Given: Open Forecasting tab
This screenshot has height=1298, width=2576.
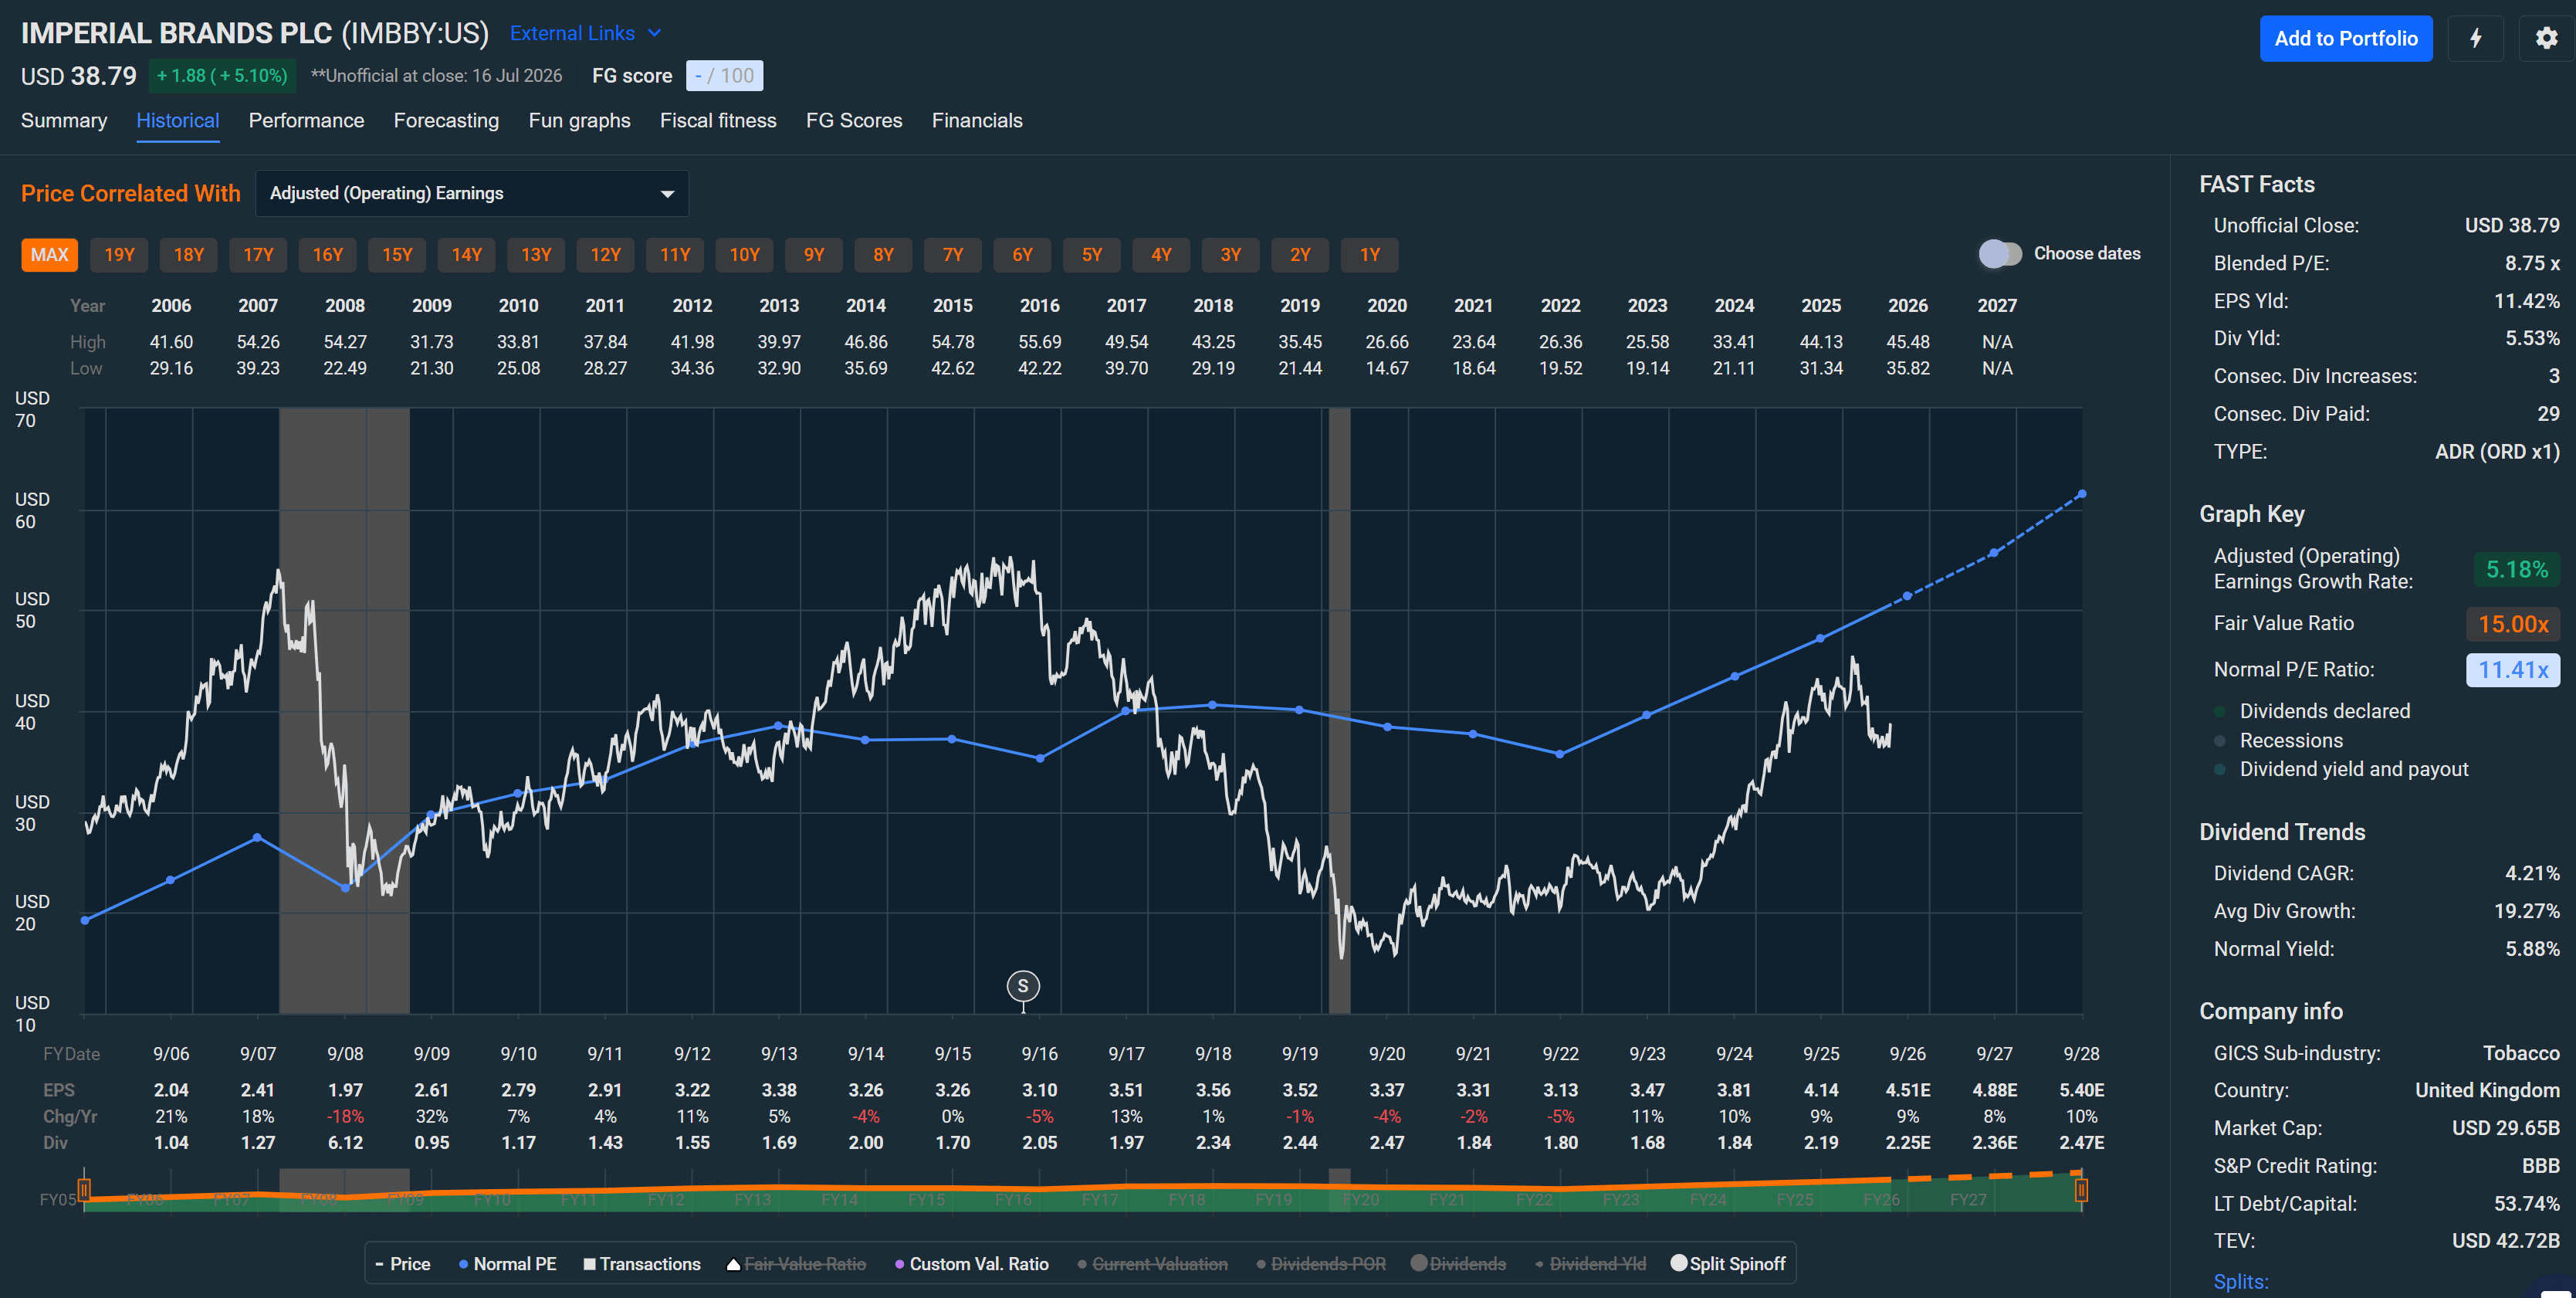Looking at the screenshot, I should 446,120.
